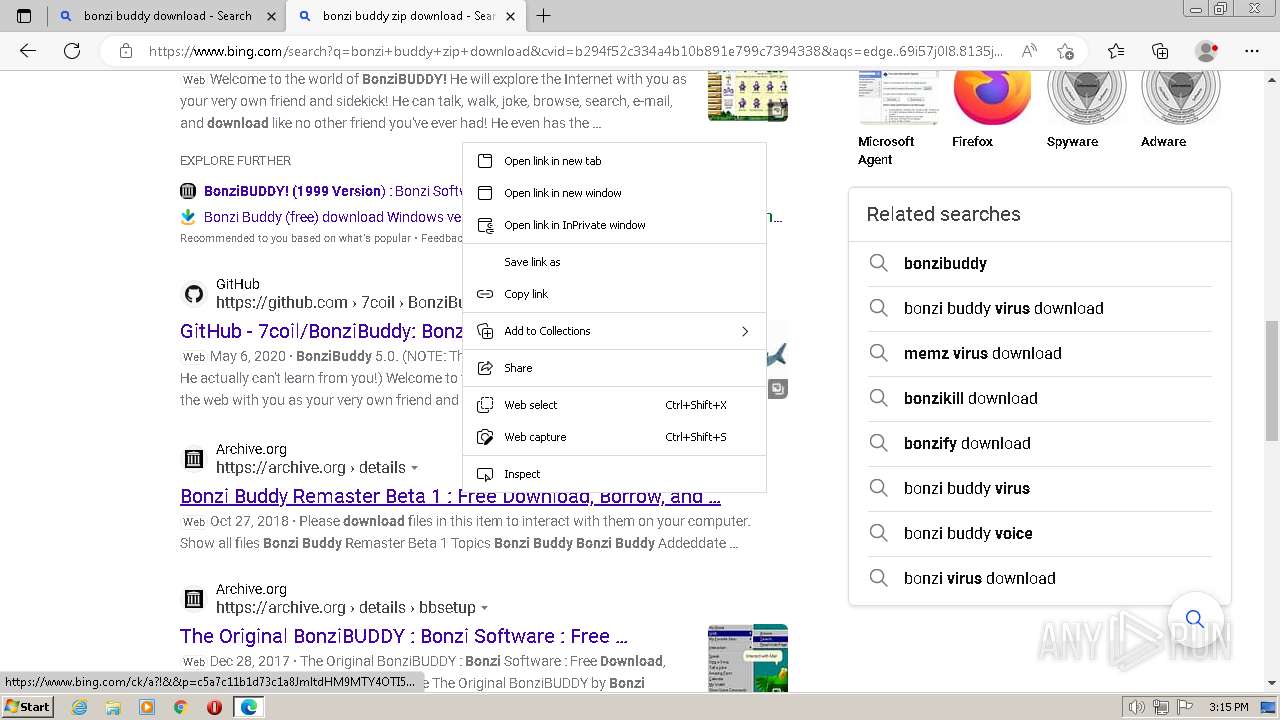The width and height of the screenshot is (1280, 720).
Task: Open Opera from taskbar
Action: 214,707
